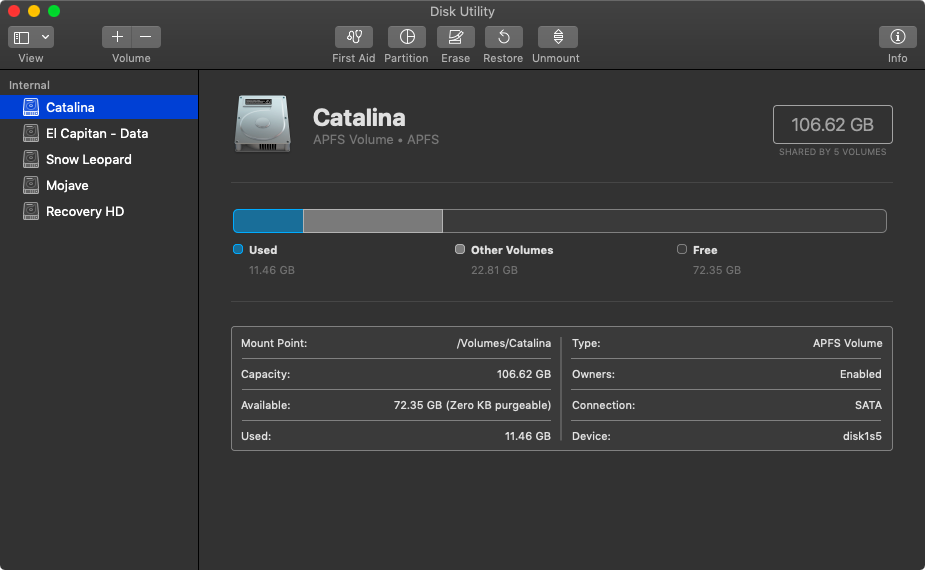Zoom window with green button
The image size is (925, 570).
tap(54, 11)
